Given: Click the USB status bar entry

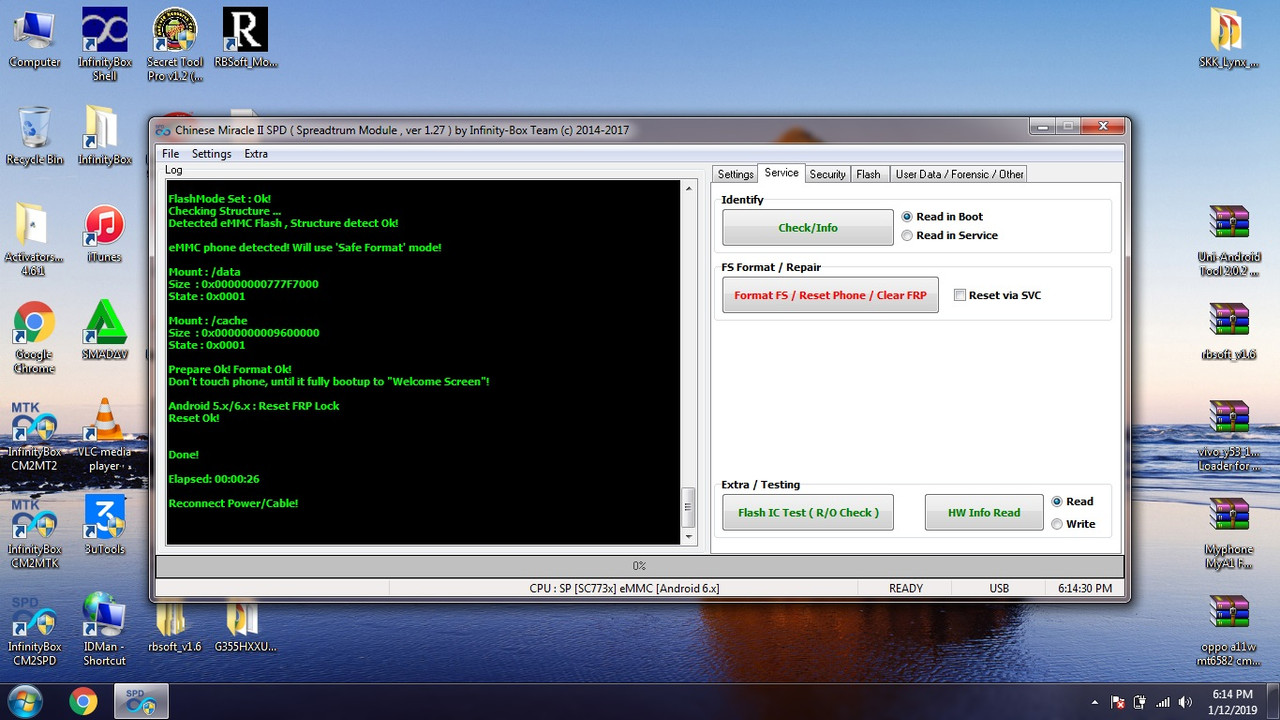Looking at the screenshot, I should tap(999, 589).
